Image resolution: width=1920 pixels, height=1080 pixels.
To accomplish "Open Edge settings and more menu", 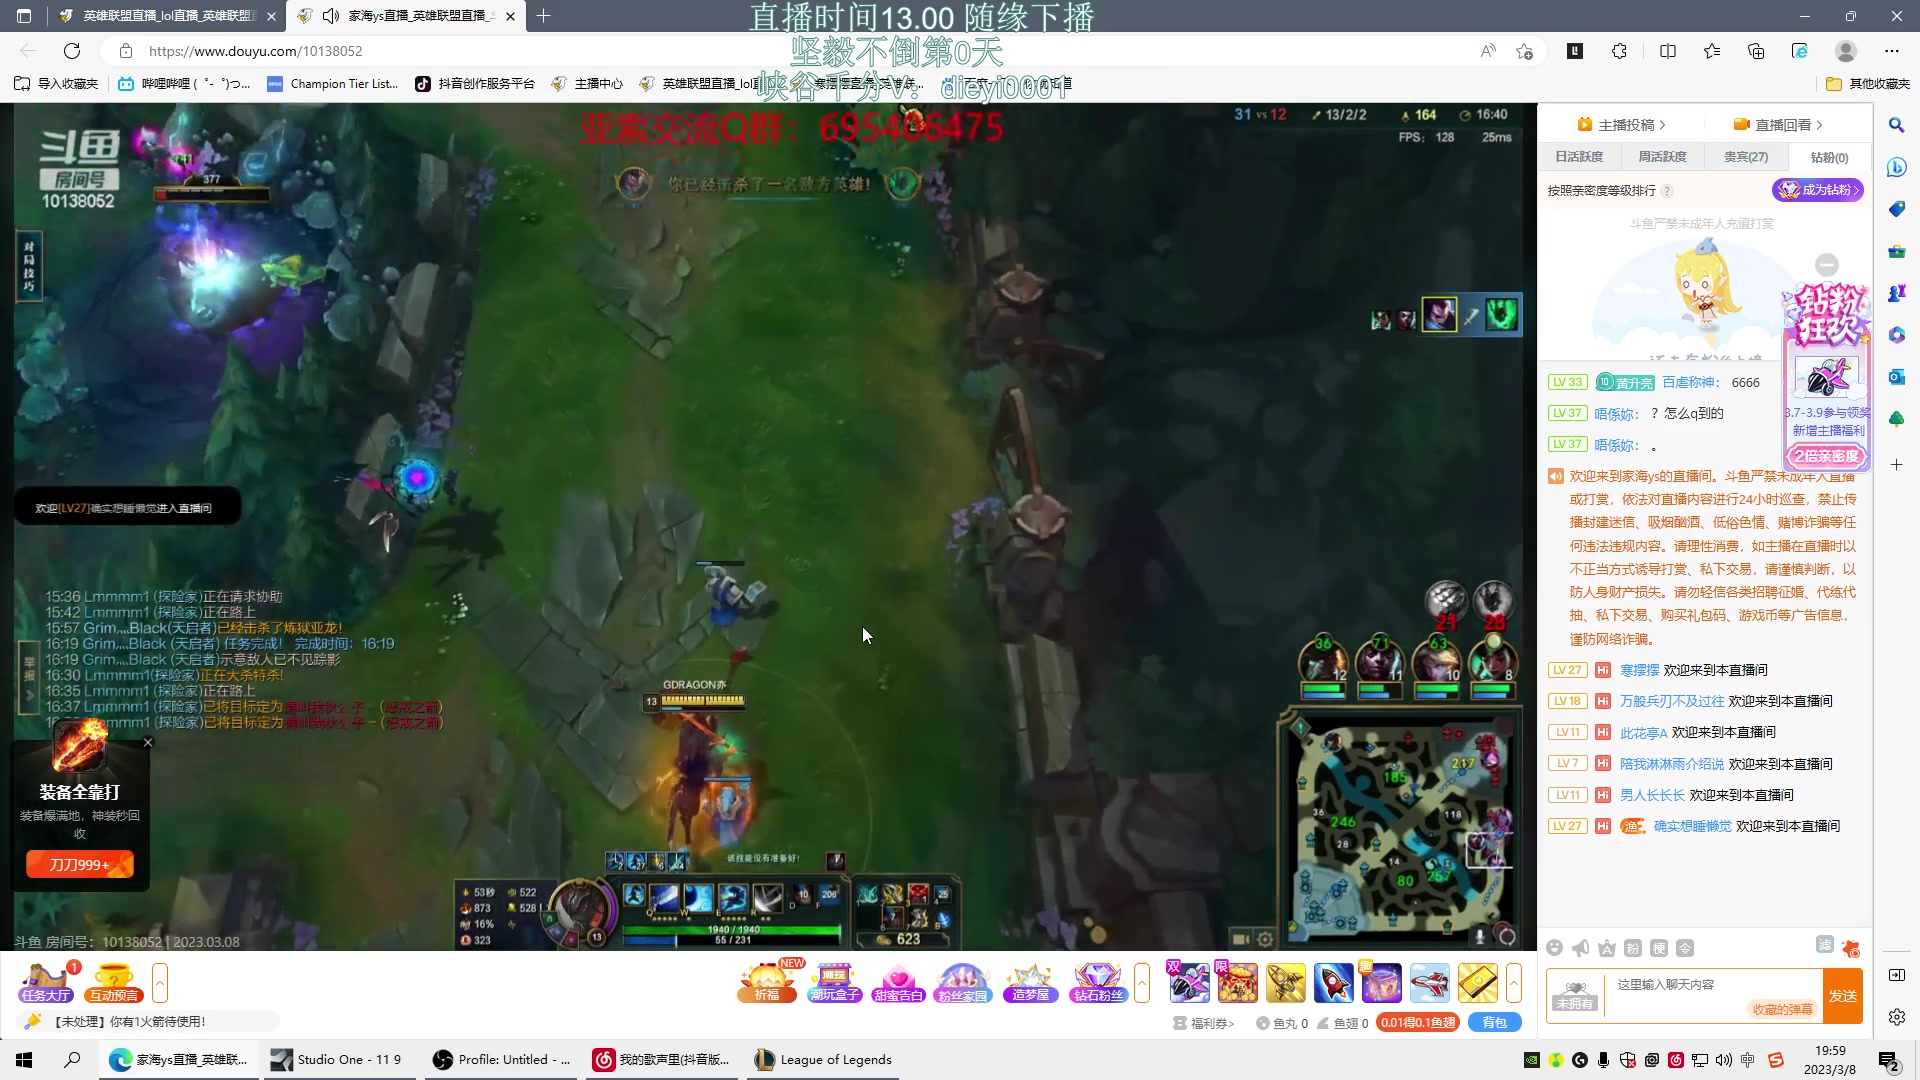I will tap(1891, 51).
